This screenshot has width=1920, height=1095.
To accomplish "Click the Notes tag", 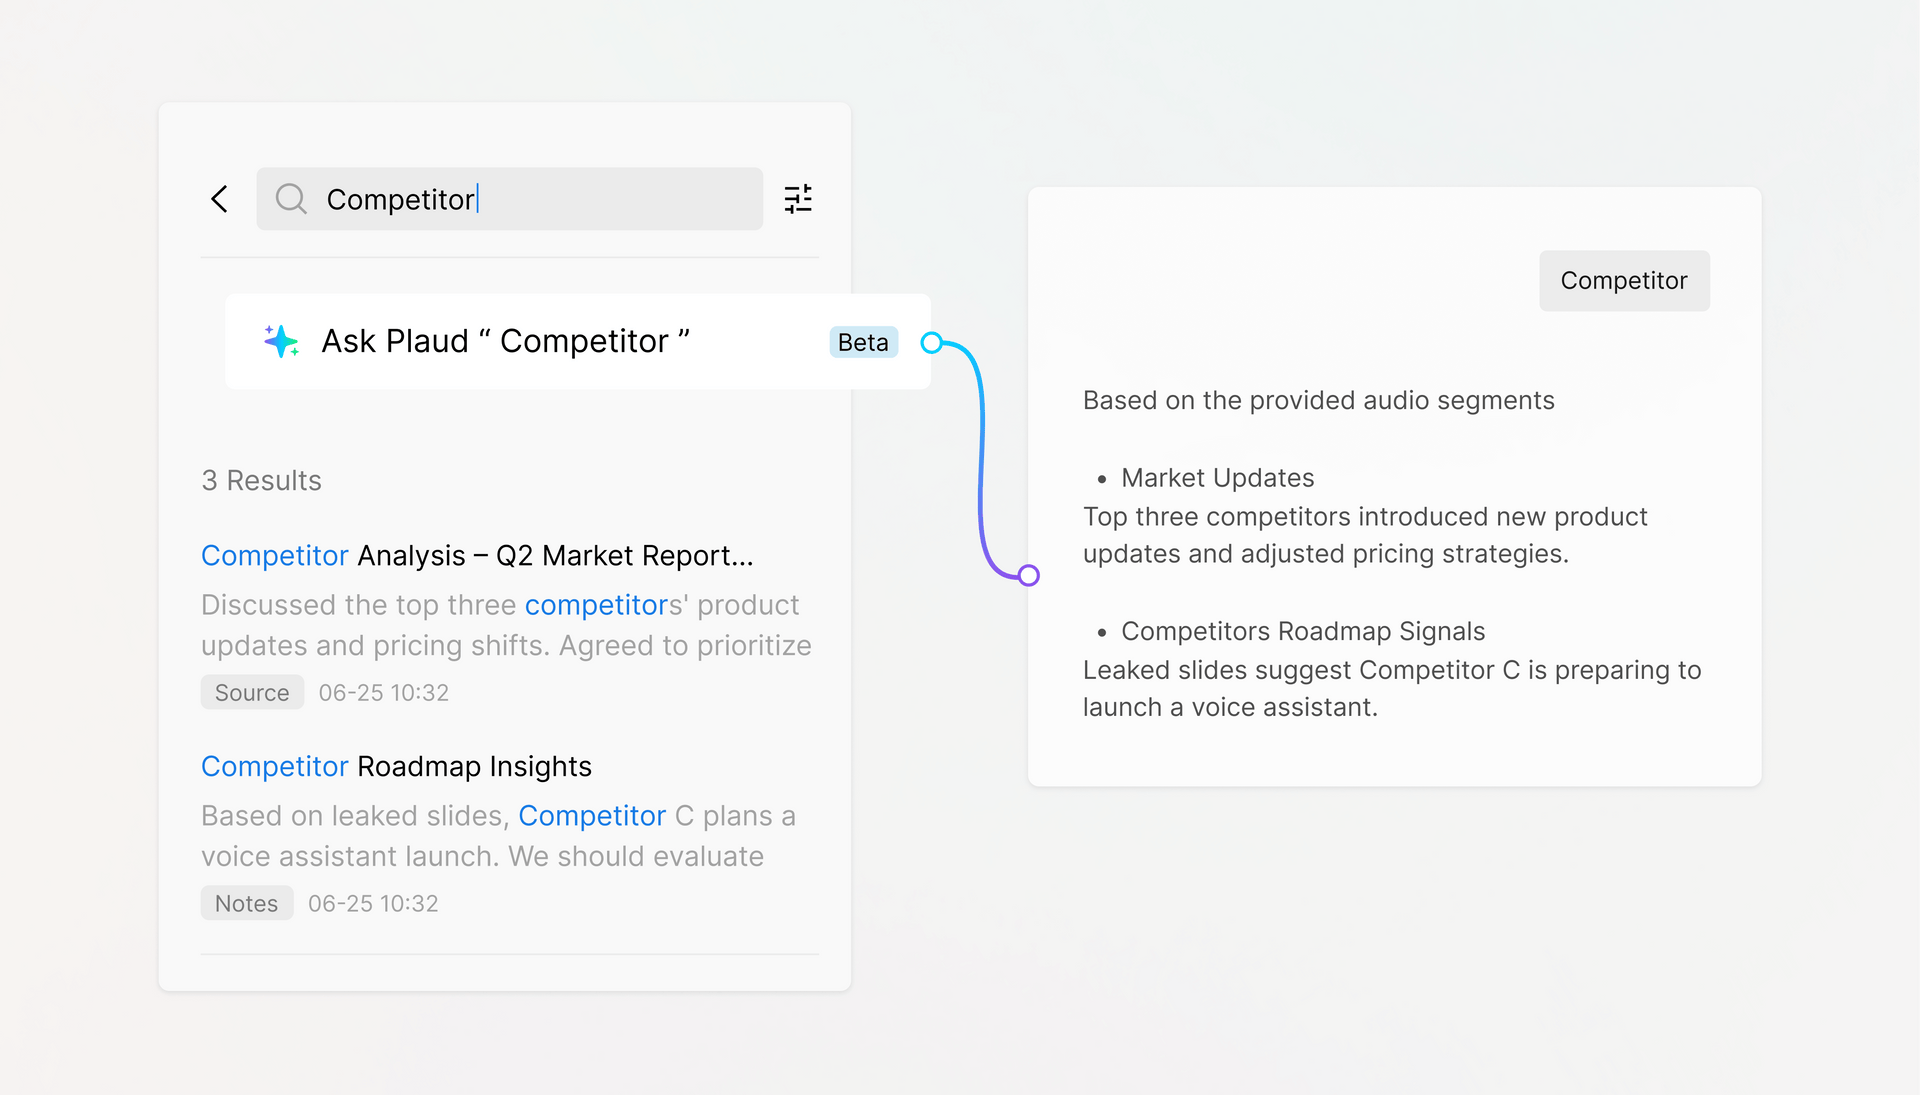I will click(x=246, y=903).
